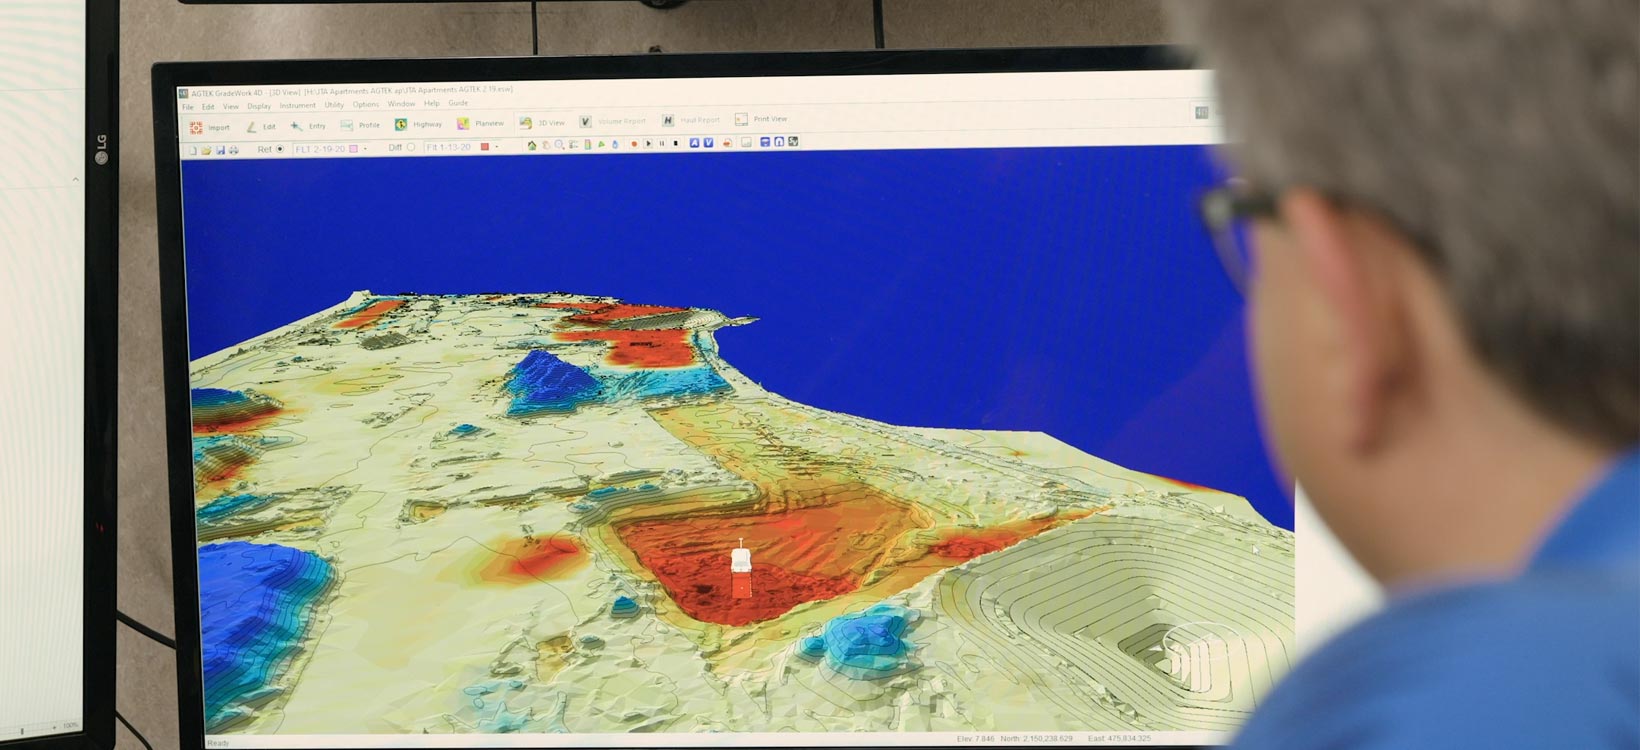Click the 3D View icon
Image resolution: width=1640 pixels, height=750 pixels.
click(x=525, y=123)
